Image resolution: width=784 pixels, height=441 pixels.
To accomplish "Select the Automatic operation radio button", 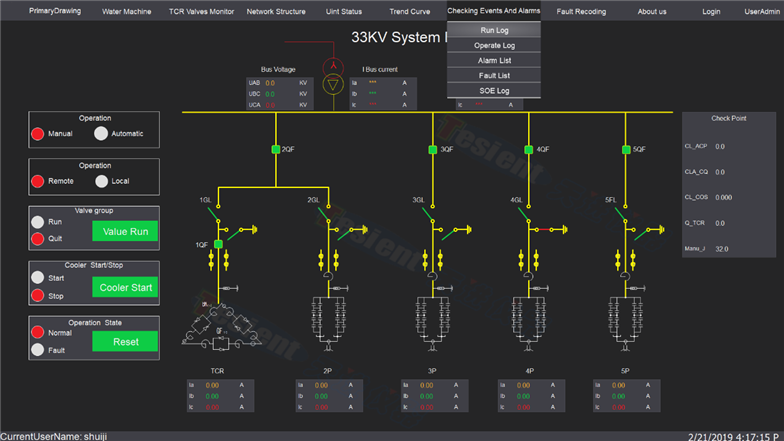I will (x=101, y=134).
